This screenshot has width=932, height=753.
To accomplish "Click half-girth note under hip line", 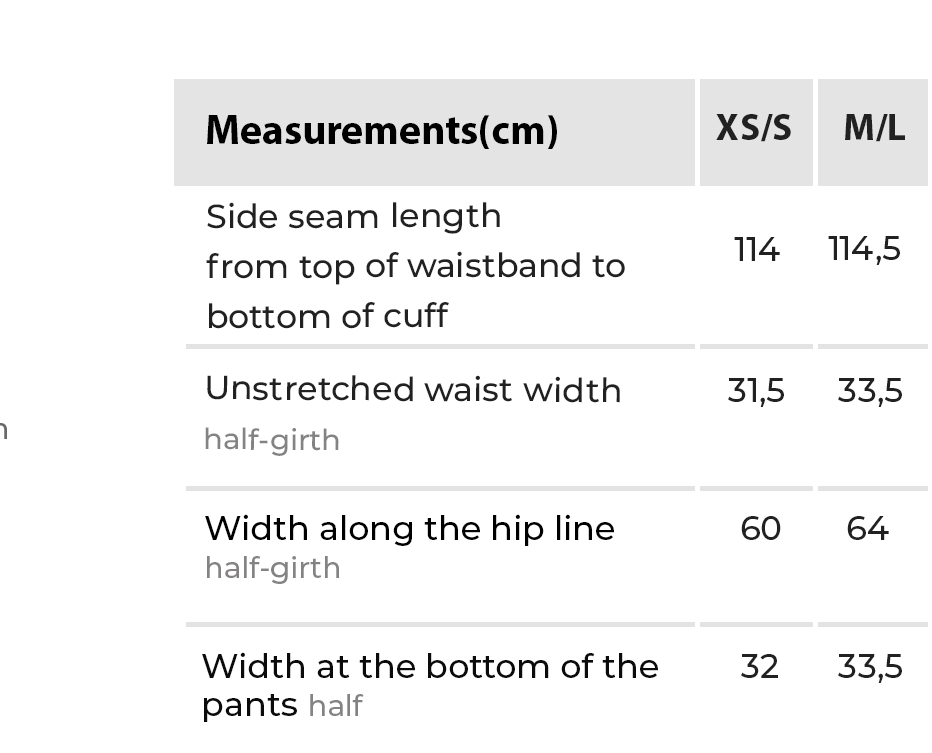I will tap(272, 568).
